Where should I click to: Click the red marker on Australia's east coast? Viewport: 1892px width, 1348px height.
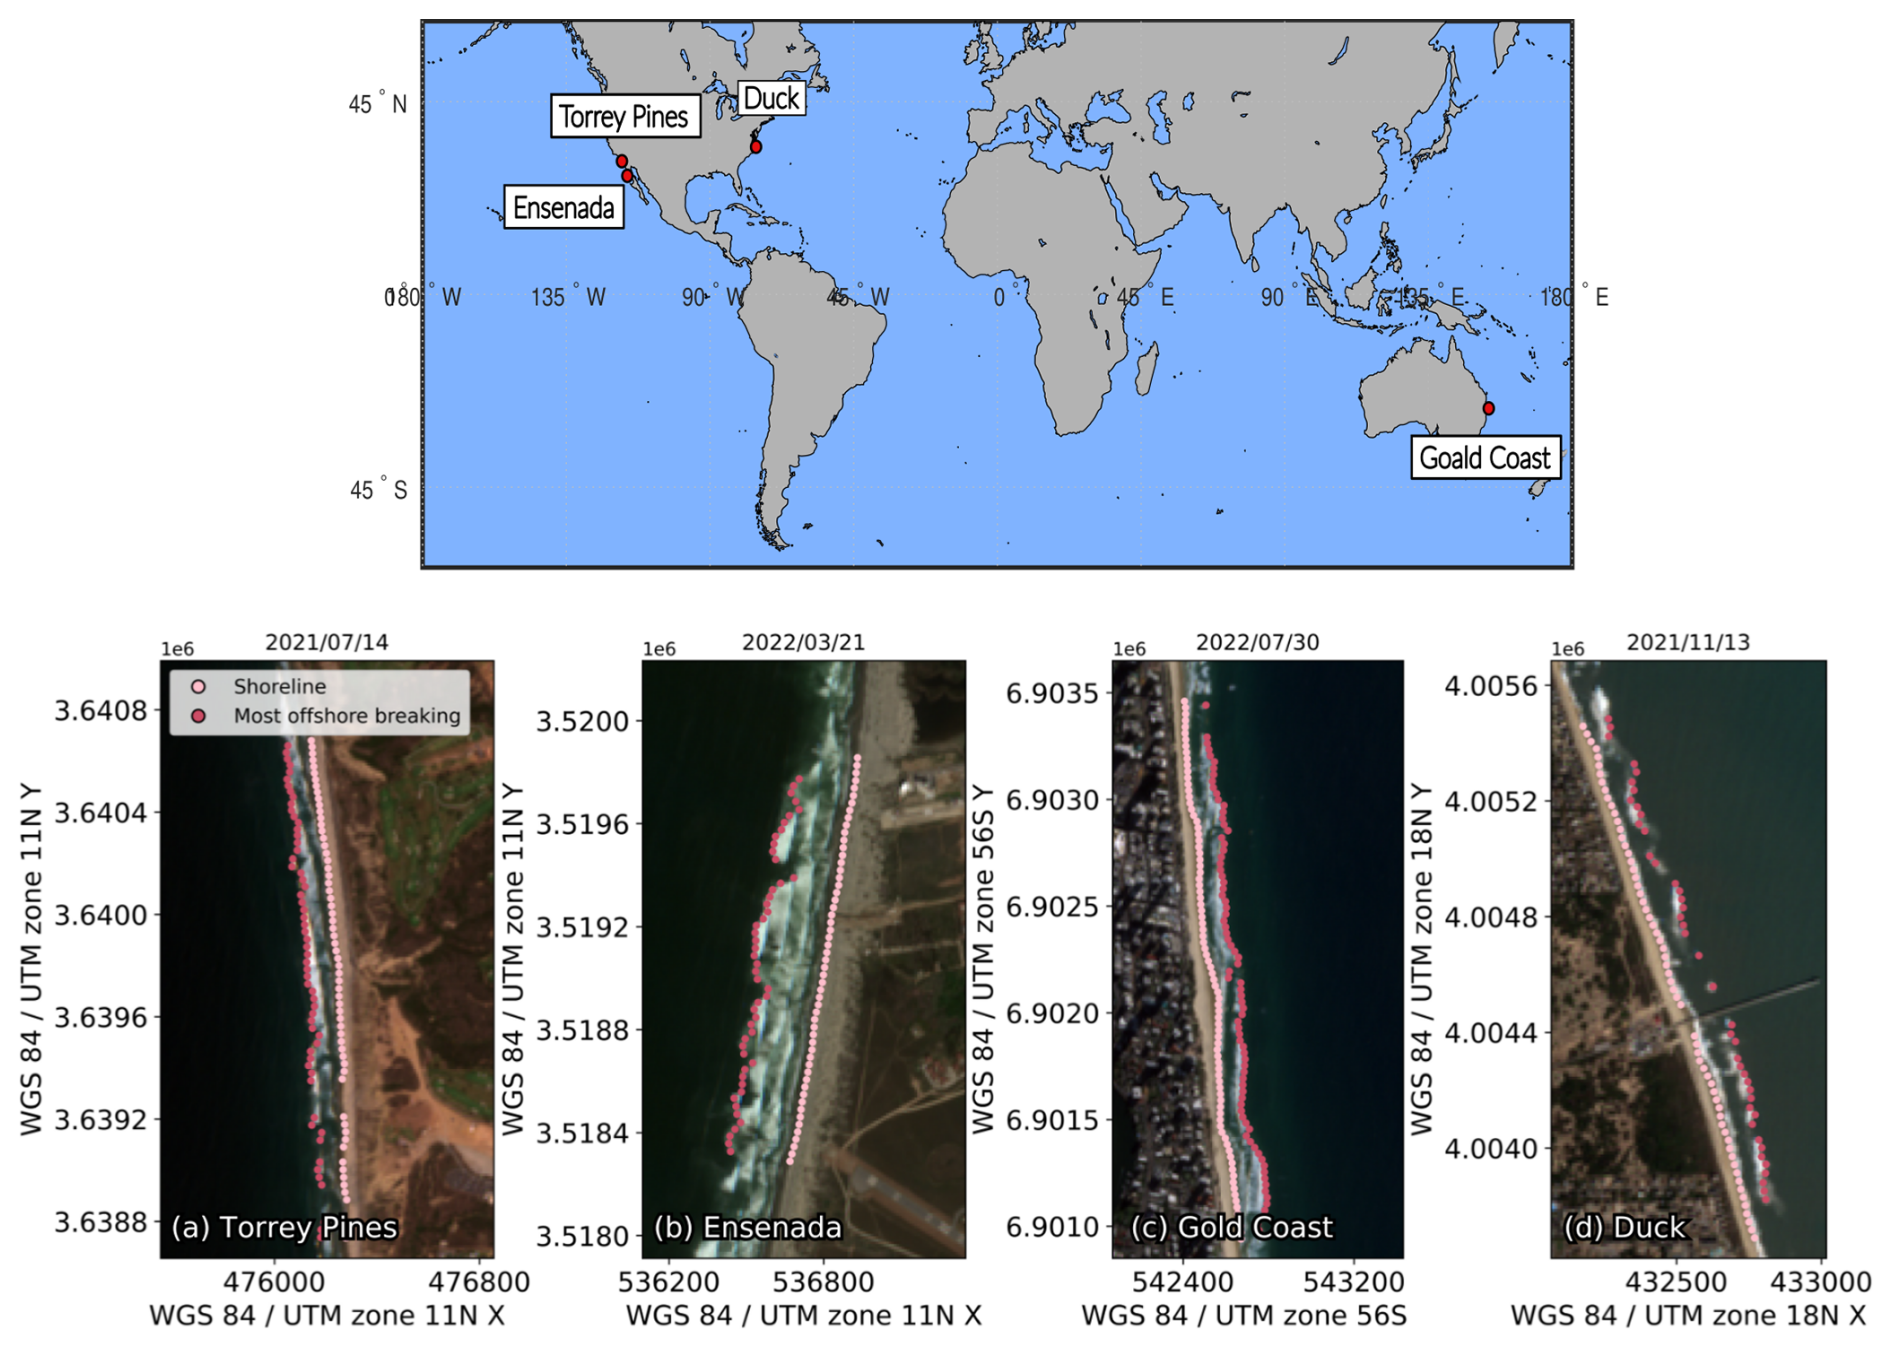(x=1488, y=408)
